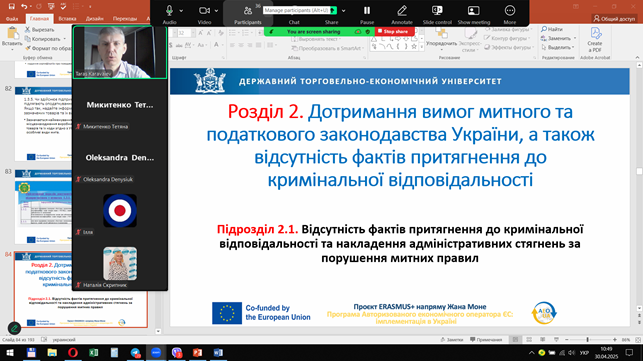Switch to Reading view icon
The width and height of the screenshot is (643, 361).
tap(543, 339)
